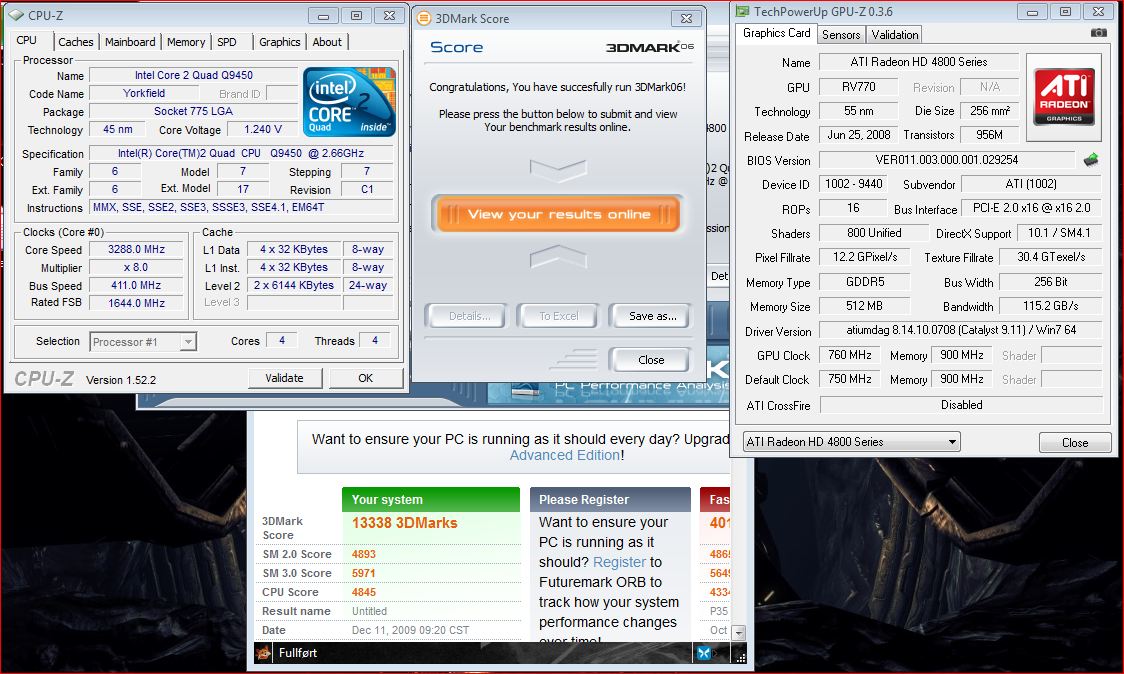
Task: Click the Level 2 cache 2 x 6144 KBytes
Action: point(294,285)
